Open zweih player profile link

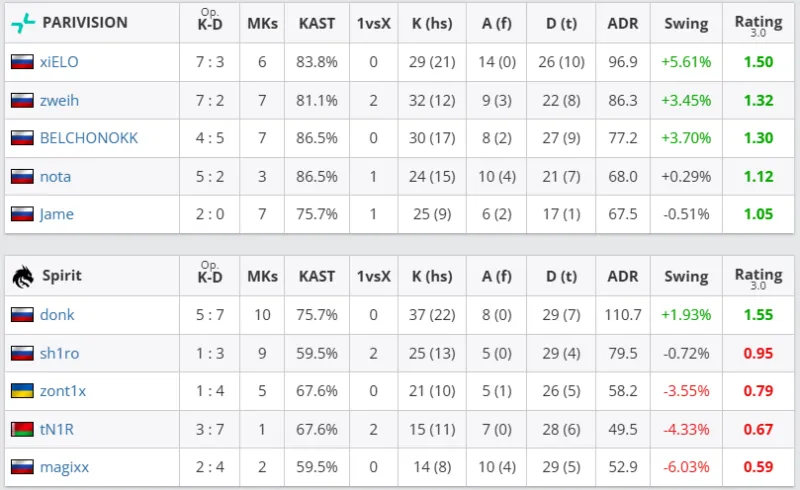click(x=60, y=100)
